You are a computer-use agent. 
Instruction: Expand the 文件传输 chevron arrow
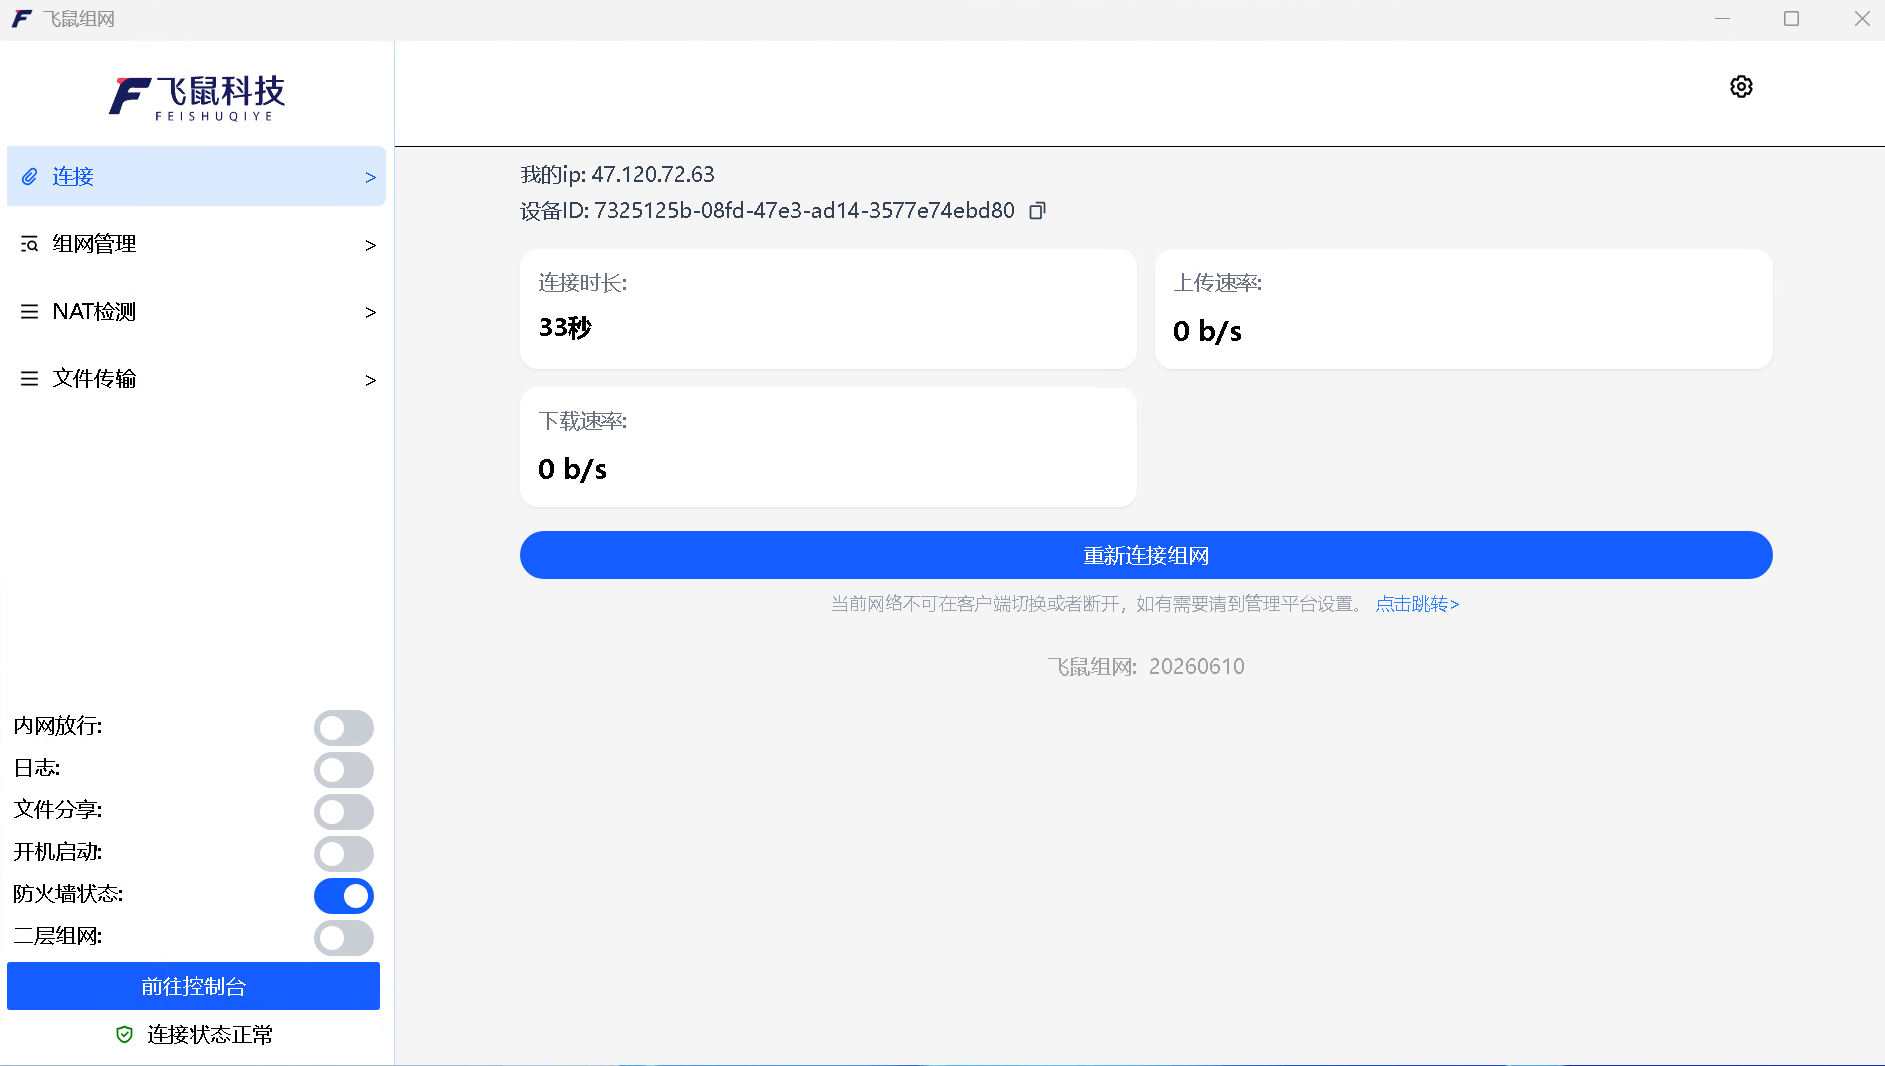(370, 380)
